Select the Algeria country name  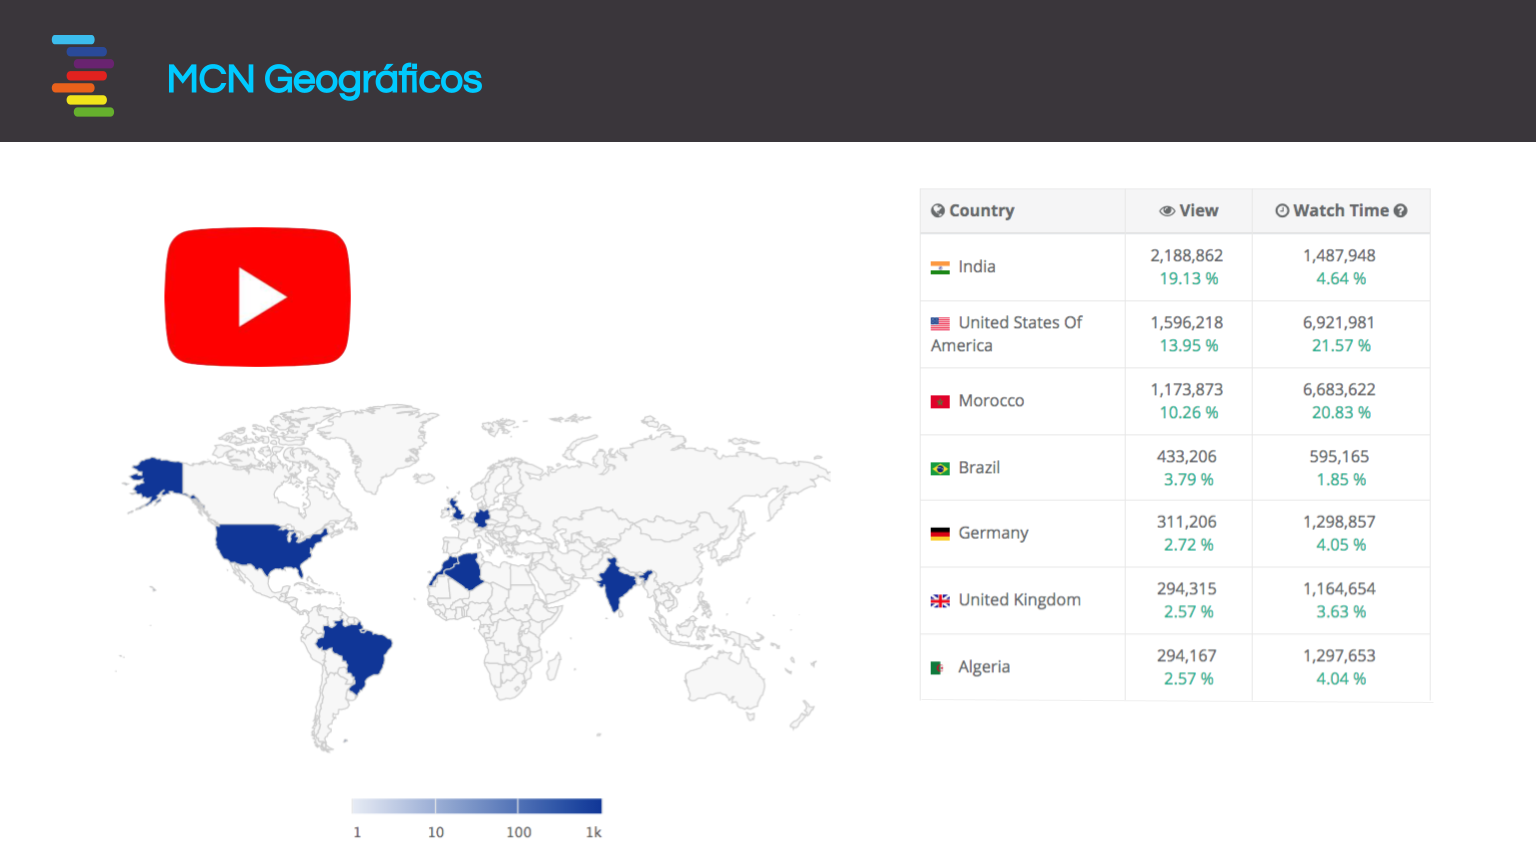pyautogui.click(x=984, y=667)
